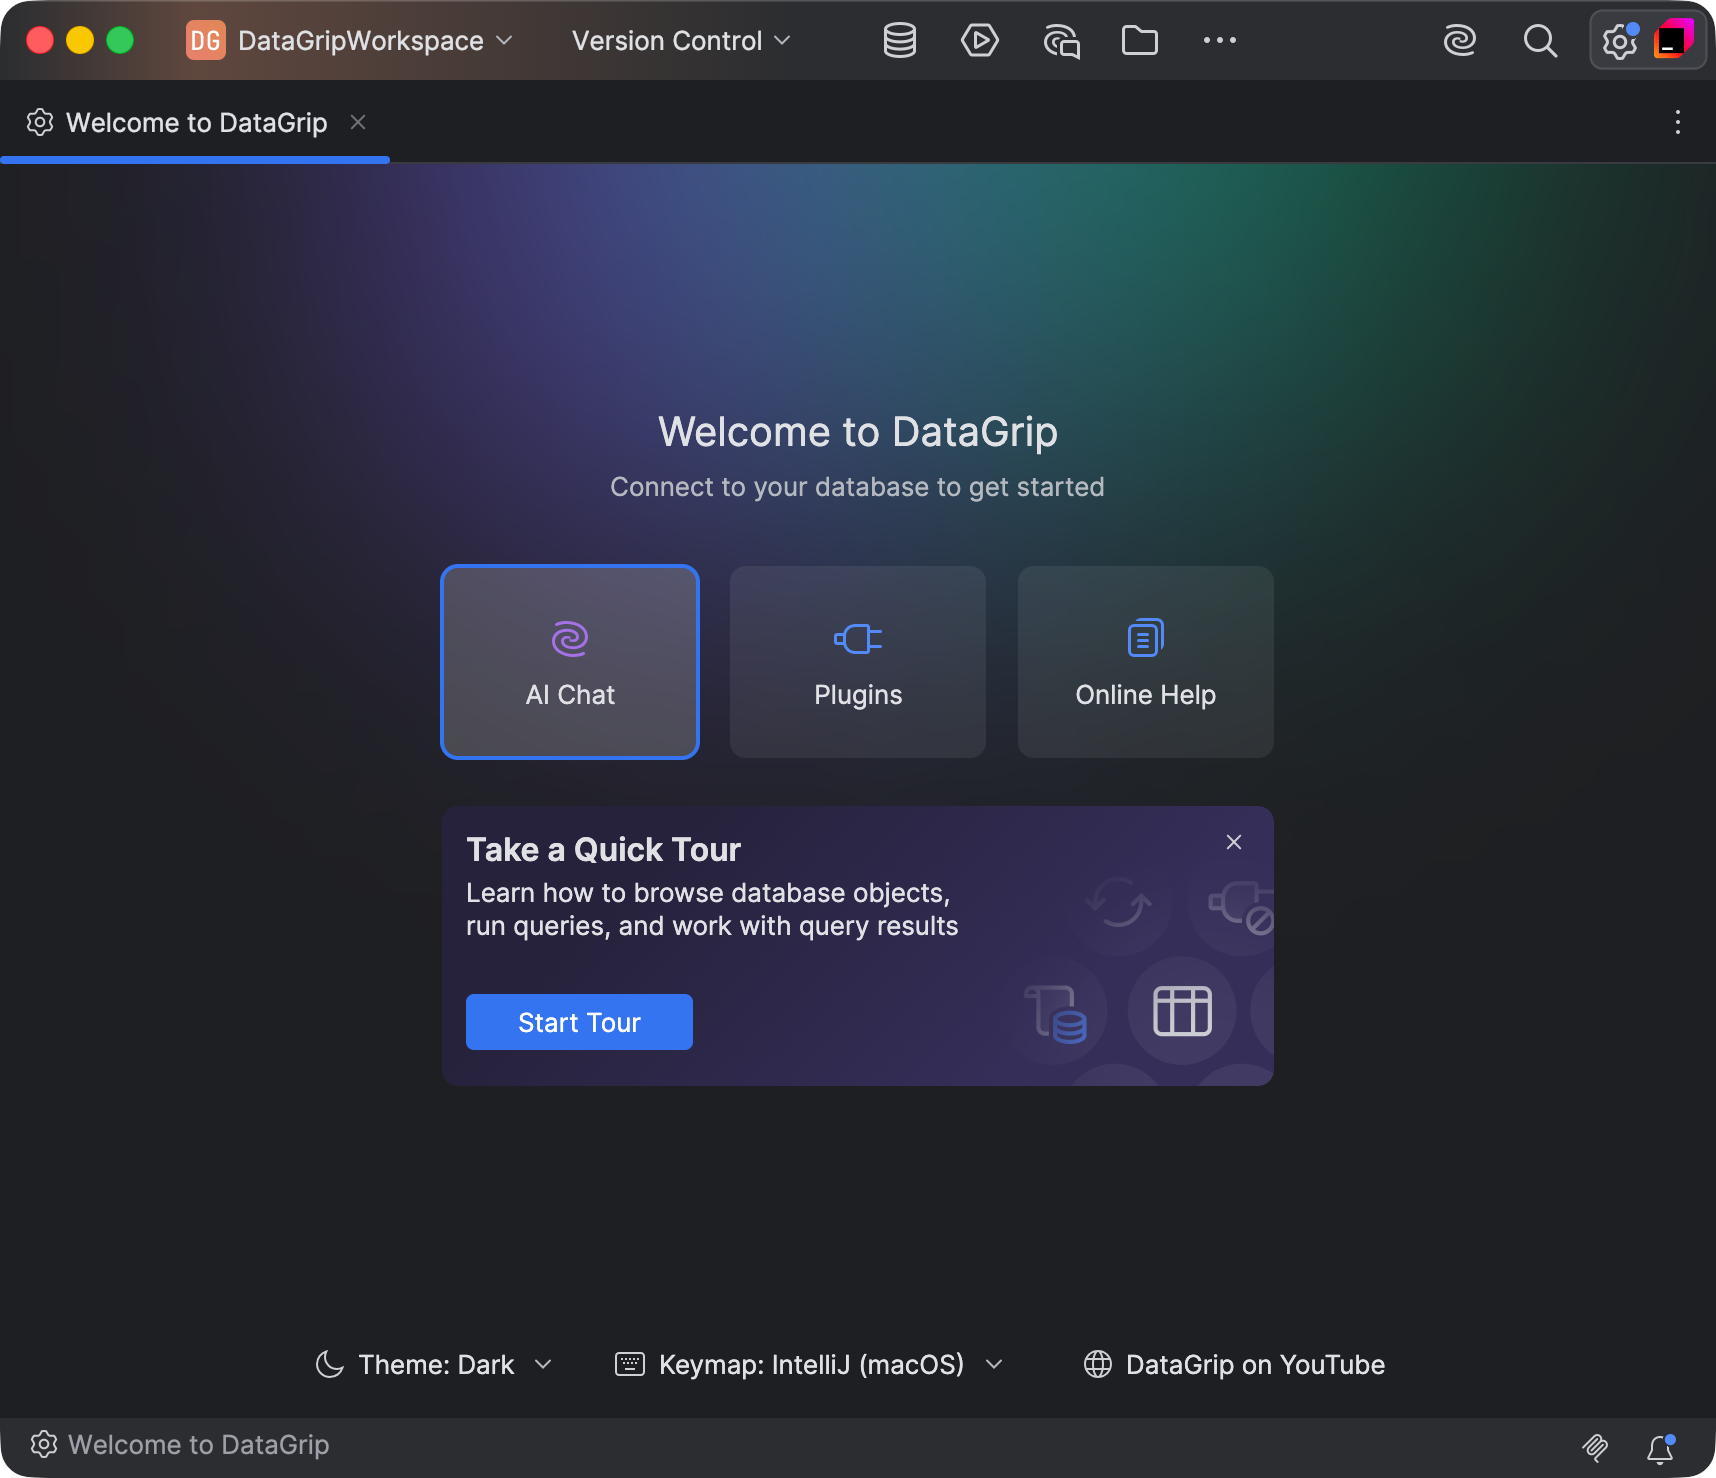Click the JetBrains account icon at top right
The image size is (1716, 1478).
point(1673,40)
